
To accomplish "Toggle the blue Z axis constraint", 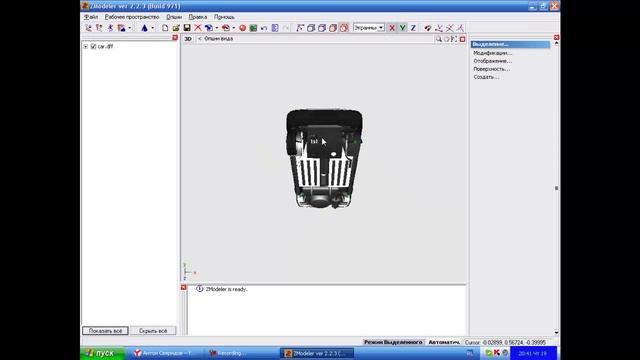I will coord(413,28).
